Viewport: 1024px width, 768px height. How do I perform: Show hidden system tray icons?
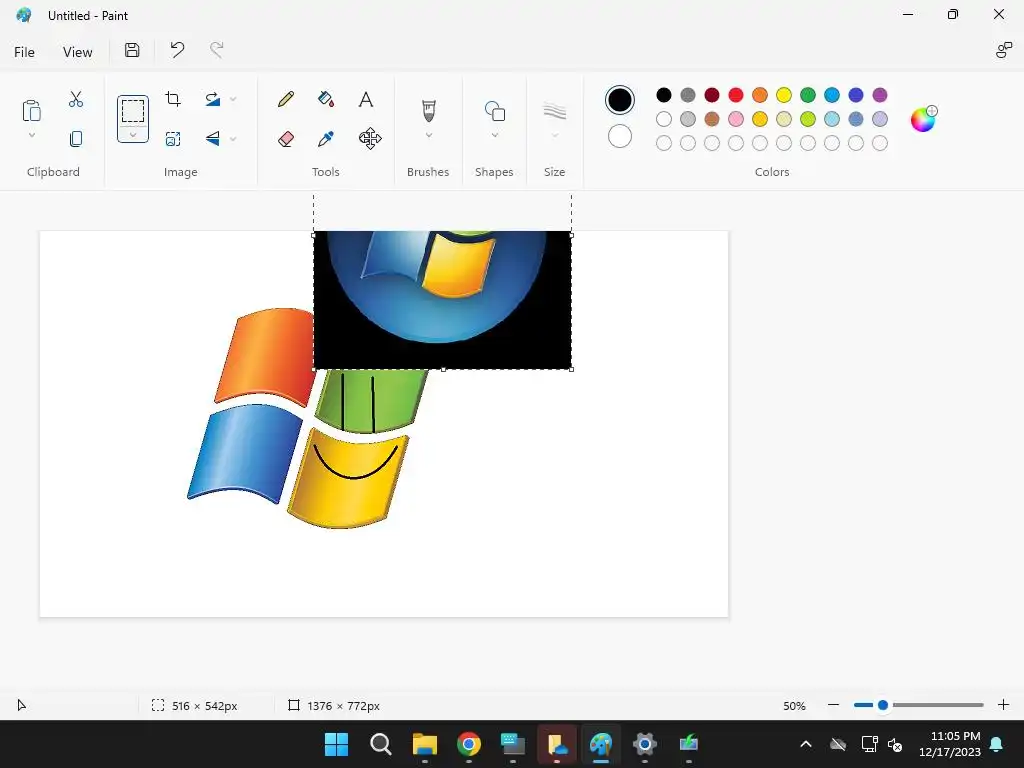point(806,744)
